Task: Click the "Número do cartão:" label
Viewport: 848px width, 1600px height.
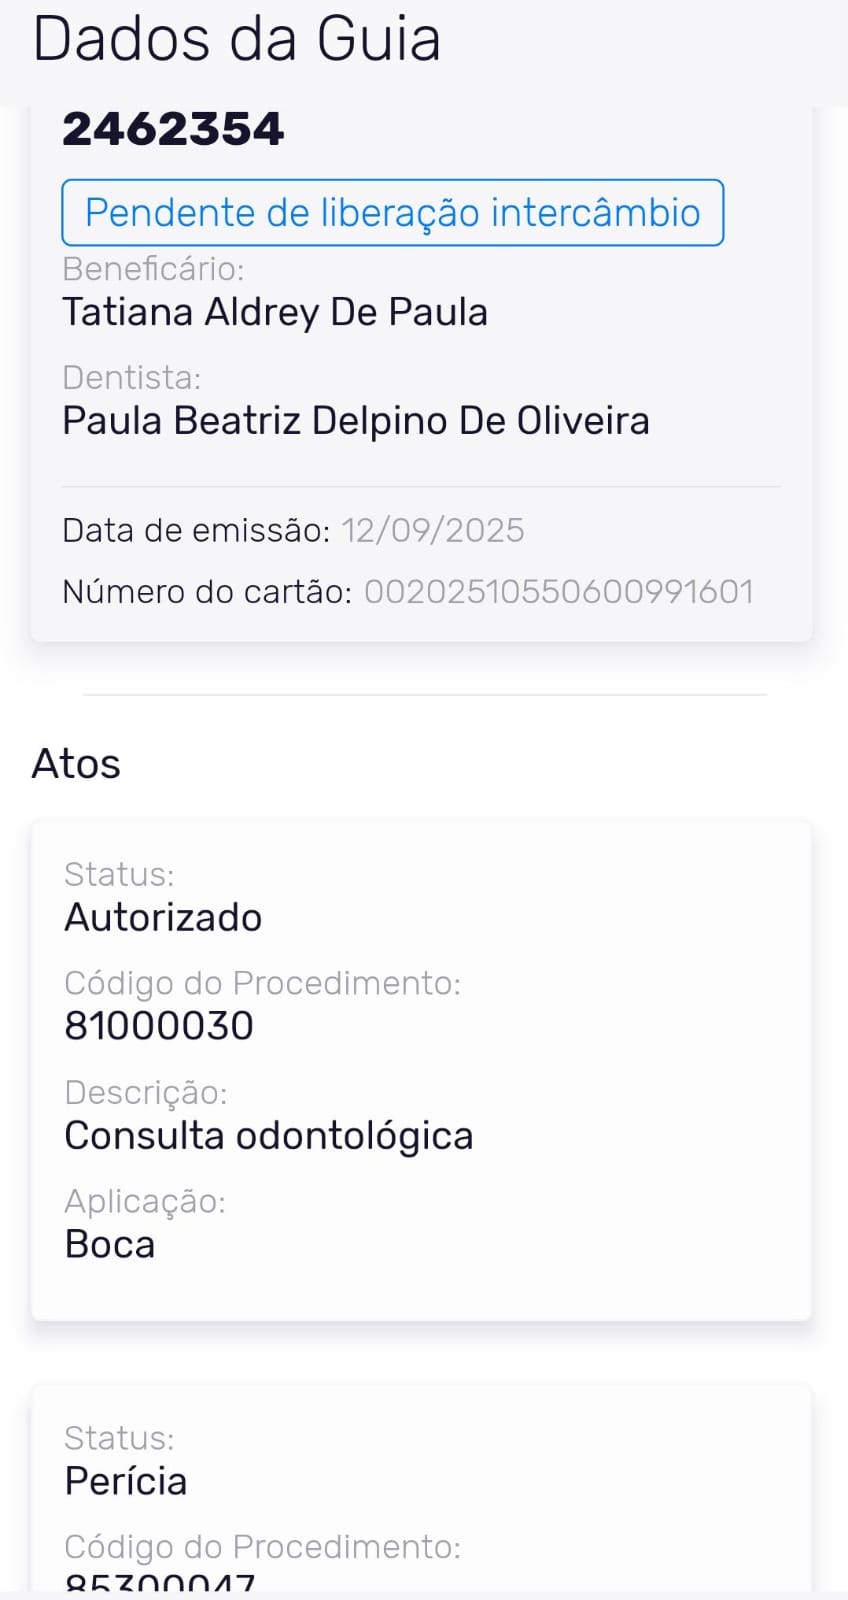Action: click(x=207, y=591)
